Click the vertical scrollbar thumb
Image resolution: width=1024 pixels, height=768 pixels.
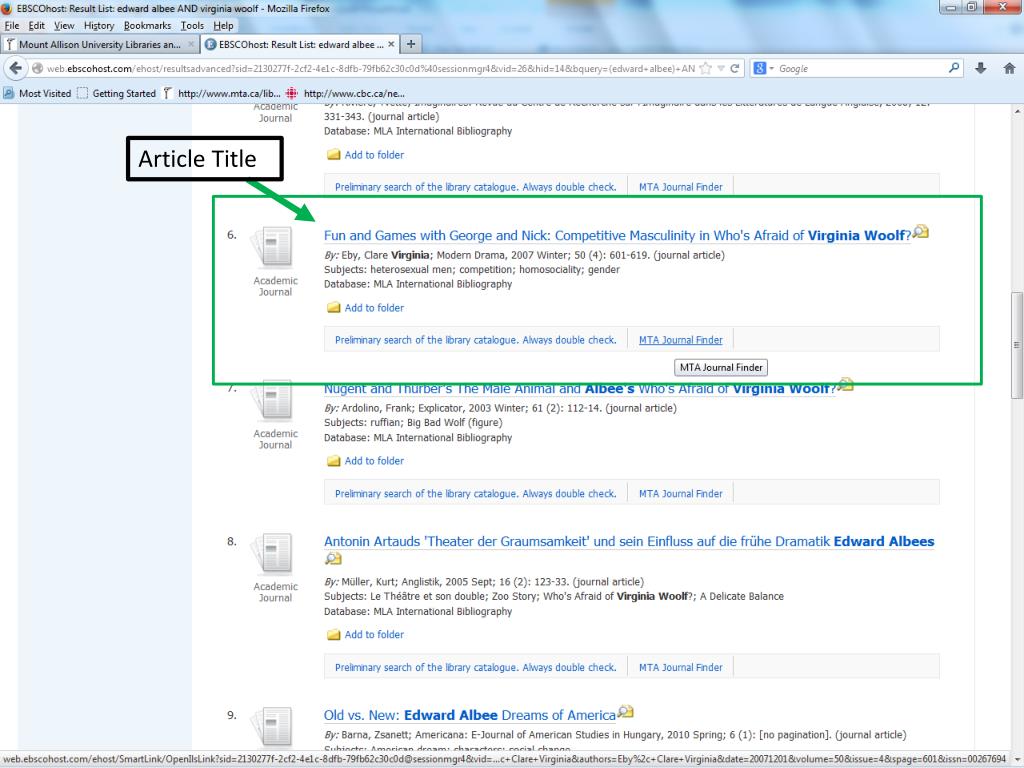pos(1016,344)
